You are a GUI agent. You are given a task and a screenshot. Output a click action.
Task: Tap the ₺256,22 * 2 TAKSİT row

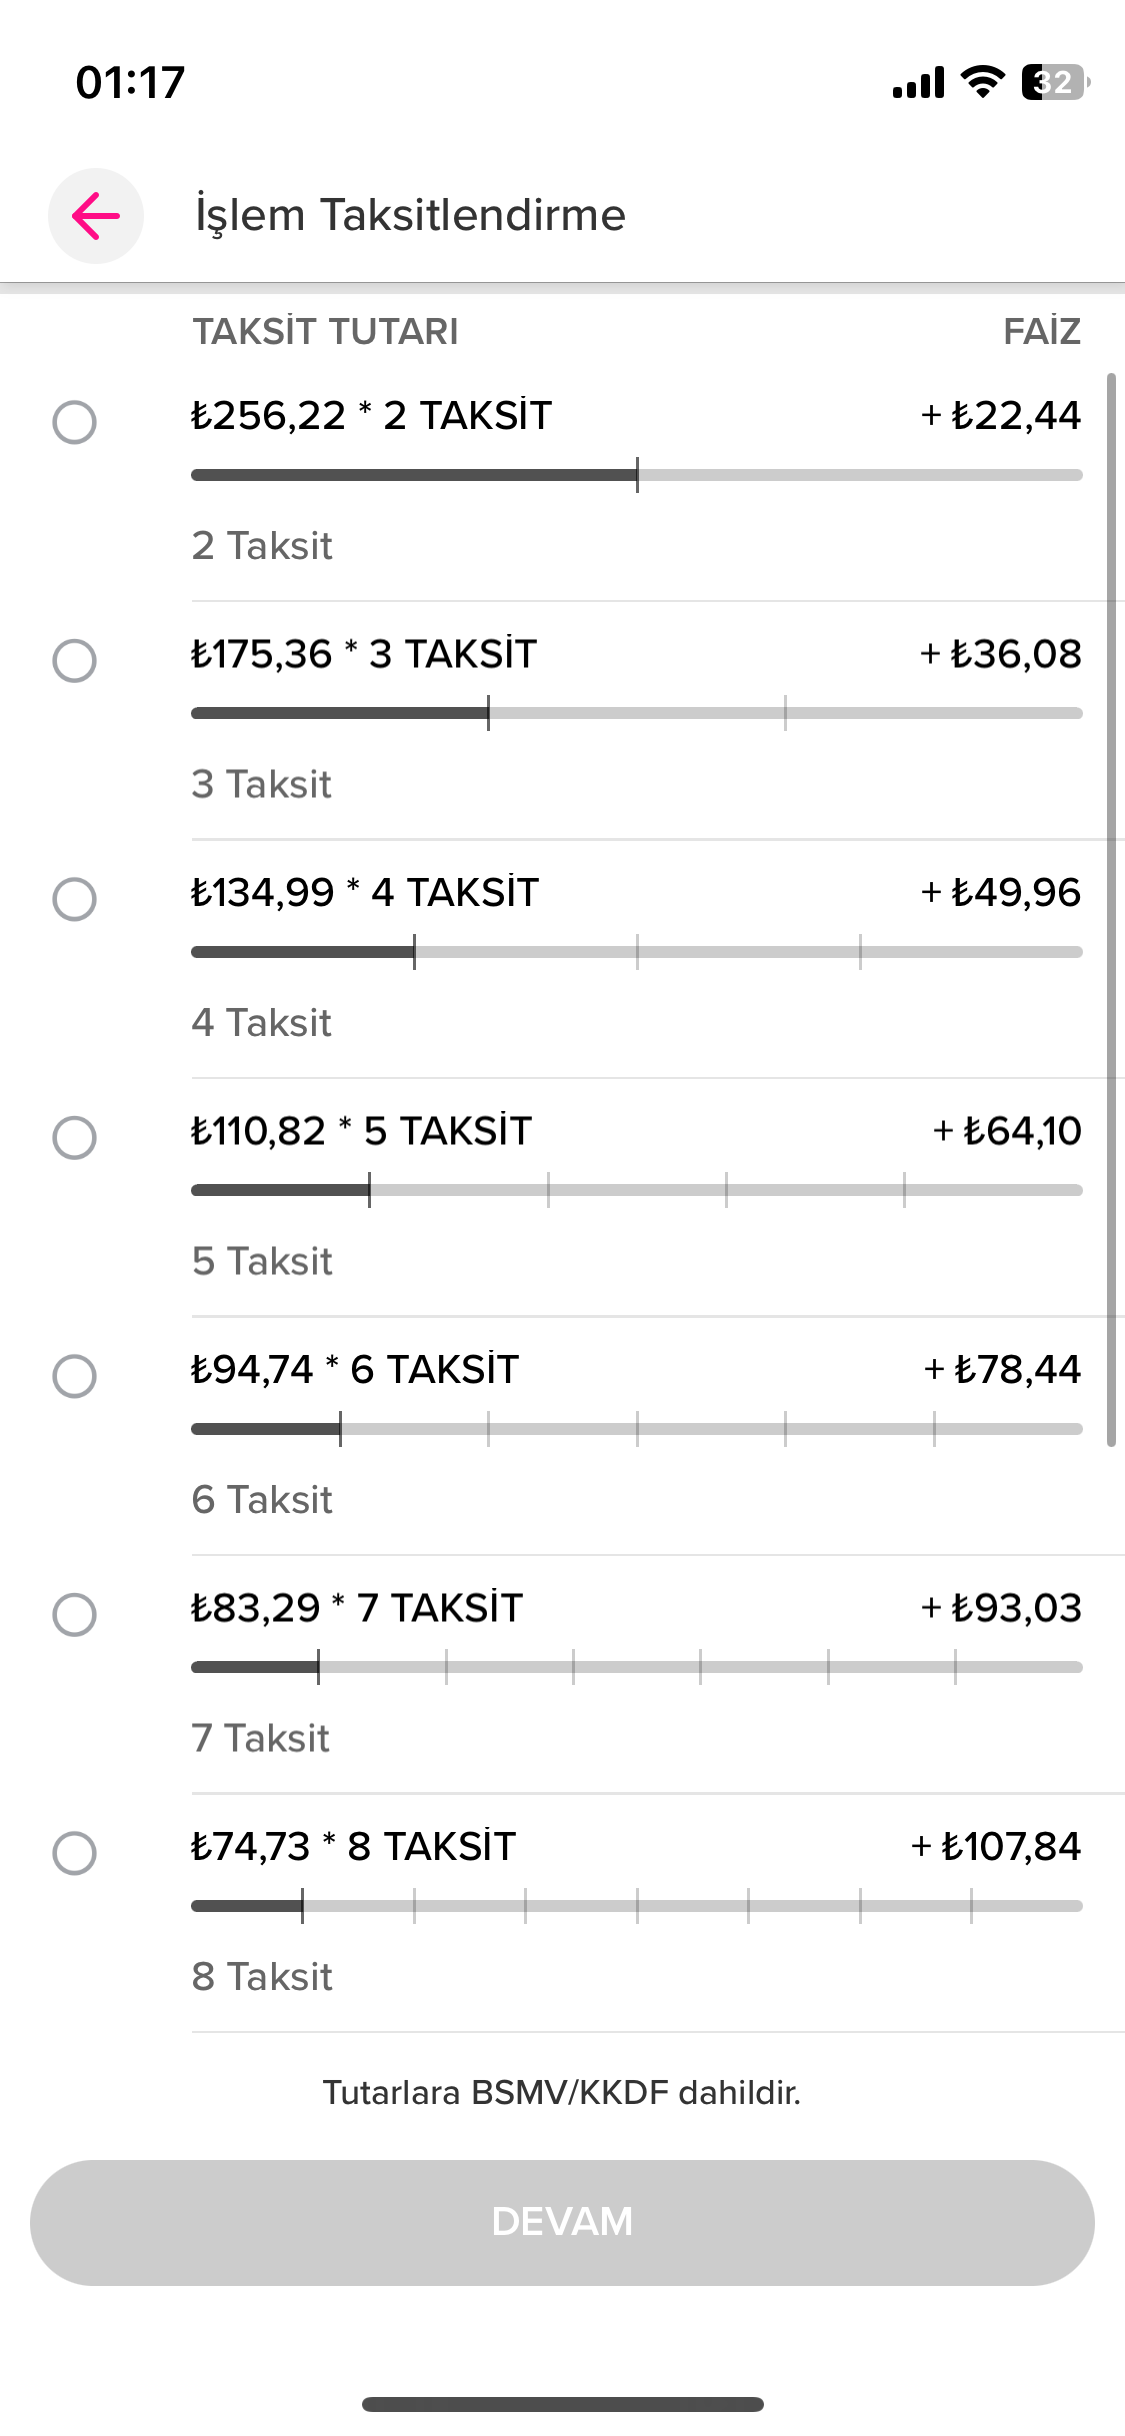371,416
